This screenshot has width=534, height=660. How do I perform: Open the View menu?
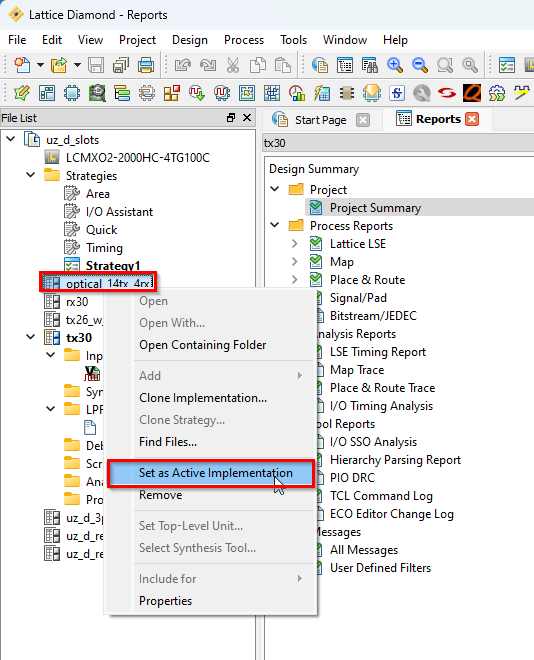(x=90, y=40)
